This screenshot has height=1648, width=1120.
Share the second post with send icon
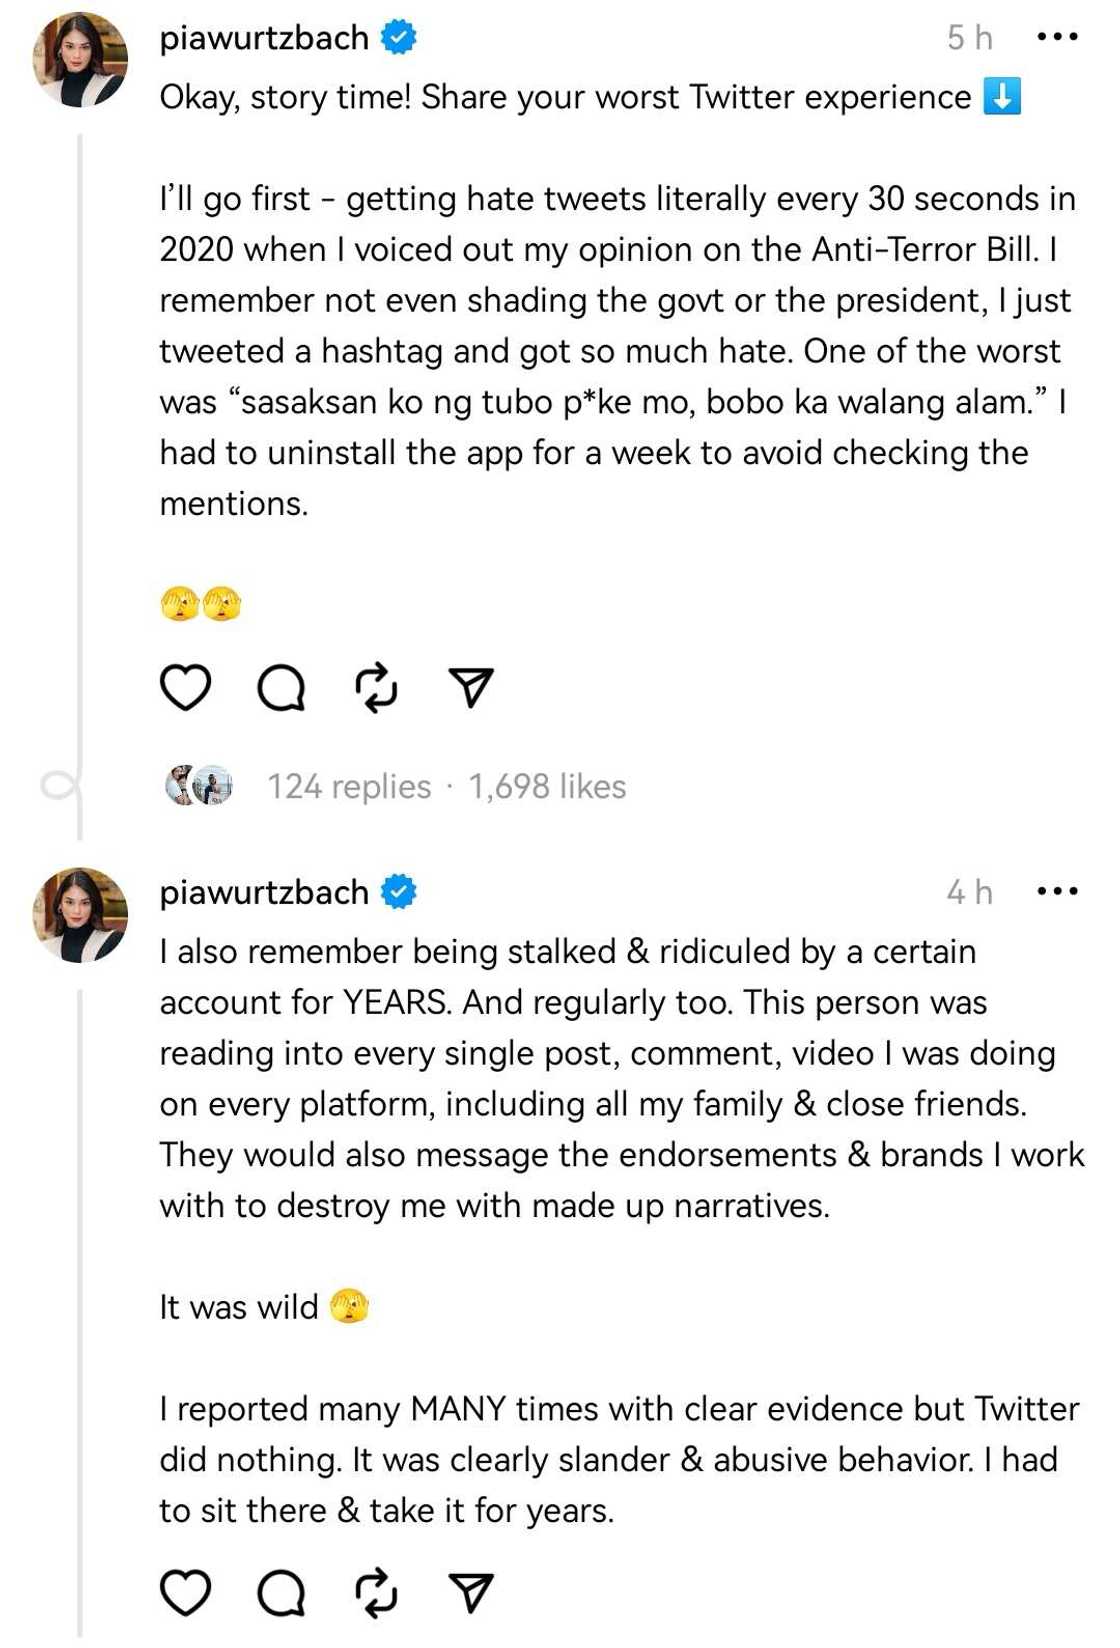point(471,1593)
